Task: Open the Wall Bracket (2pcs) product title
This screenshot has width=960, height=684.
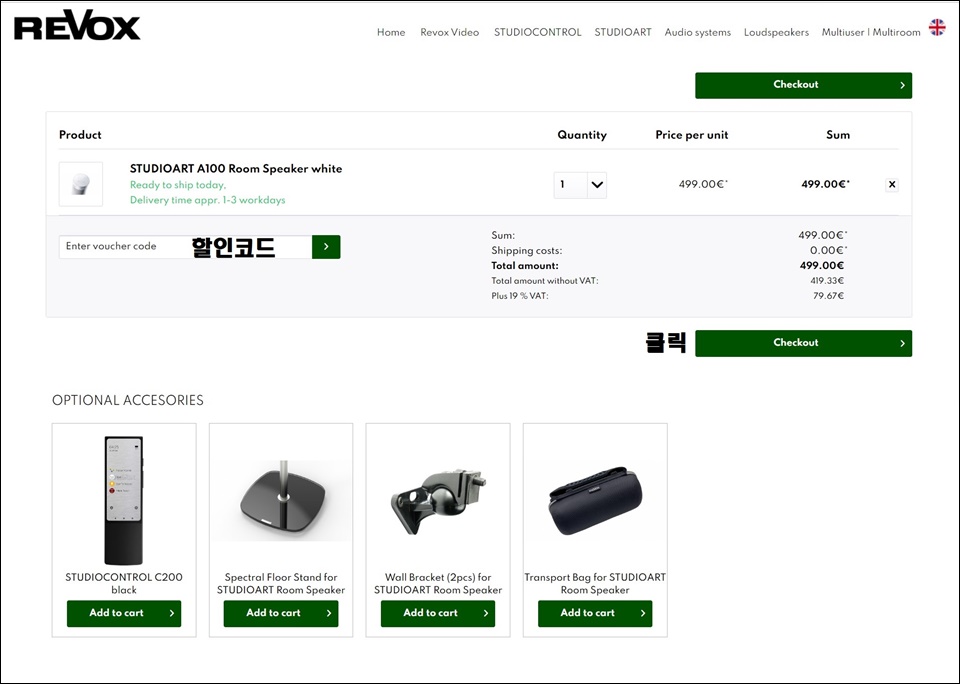Action: tap(438, 584)
